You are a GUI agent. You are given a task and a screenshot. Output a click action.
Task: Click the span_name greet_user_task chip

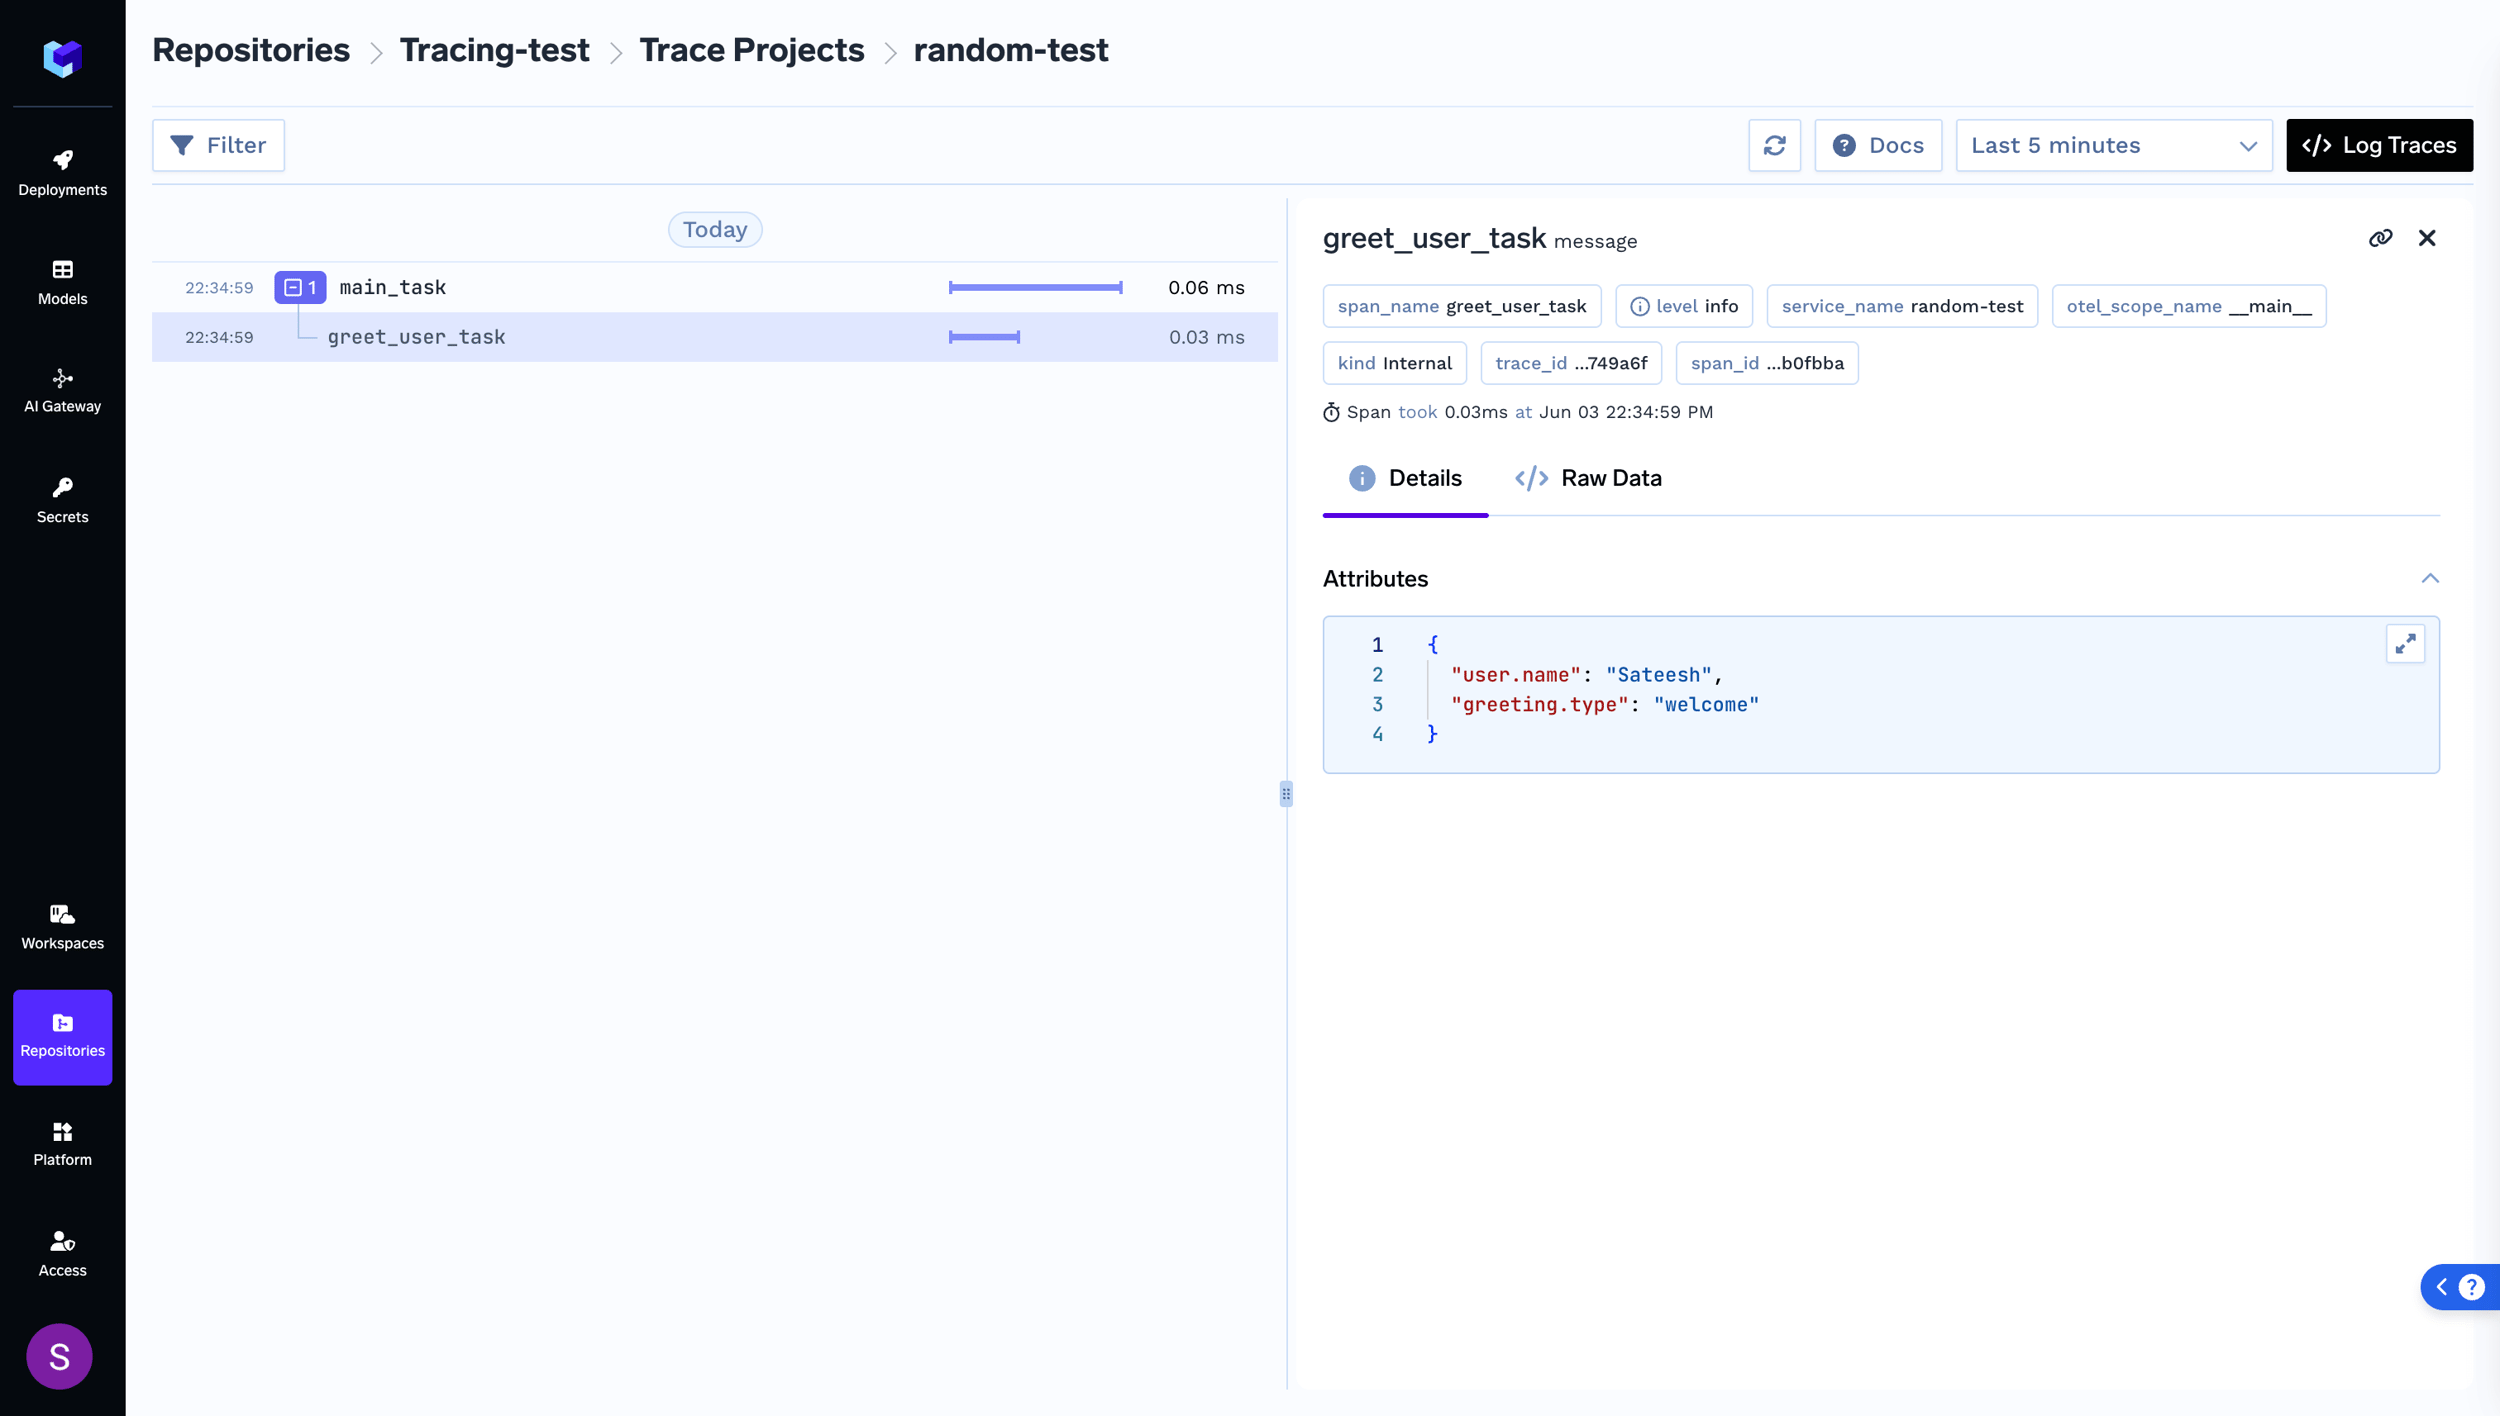coord(1461,306)
